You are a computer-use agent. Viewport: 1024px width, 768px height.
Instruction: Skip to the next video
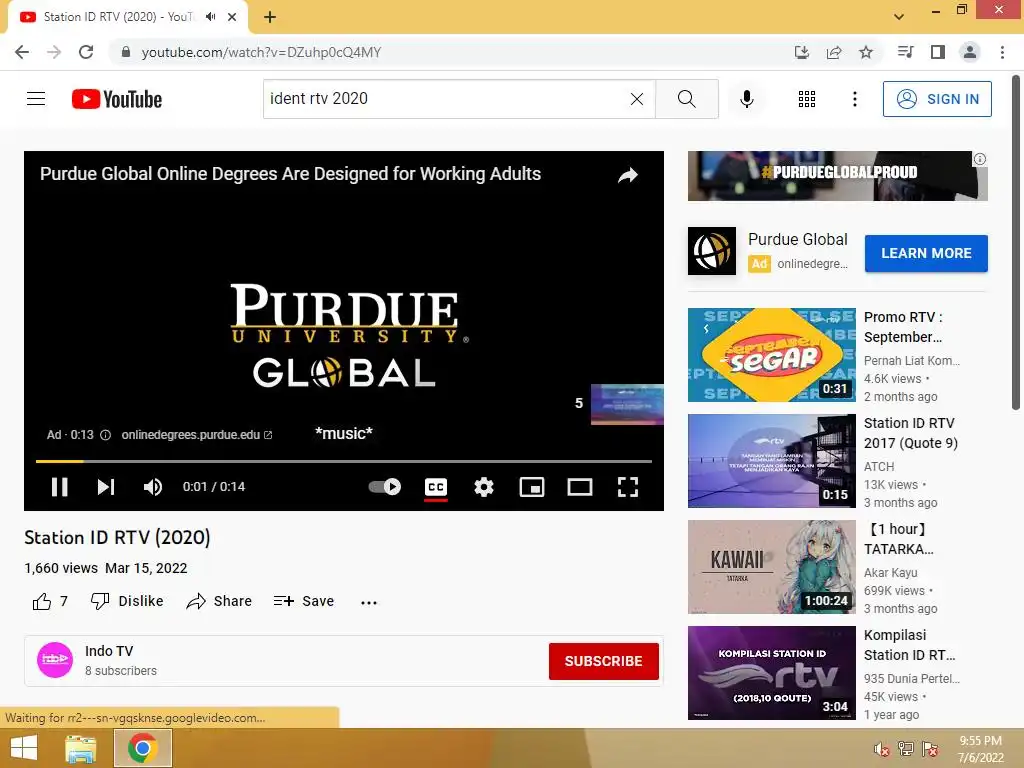click(x=106, y=487)
